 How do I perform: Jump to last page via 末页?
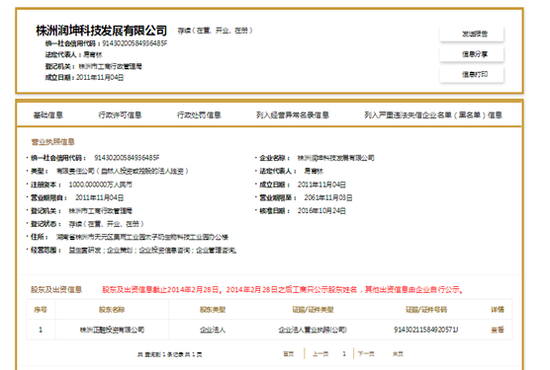coord(398,354)
